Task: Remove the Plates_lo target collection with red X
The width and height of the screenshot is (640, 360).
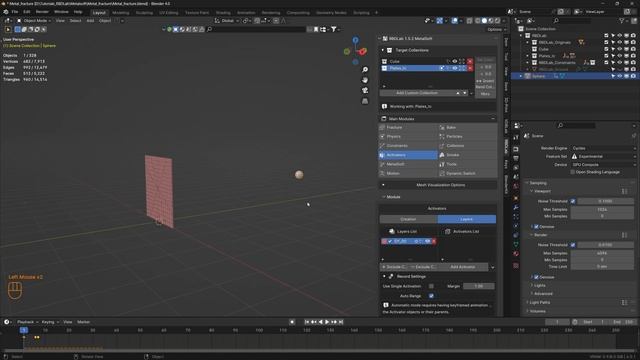Action: pos(470,68)
